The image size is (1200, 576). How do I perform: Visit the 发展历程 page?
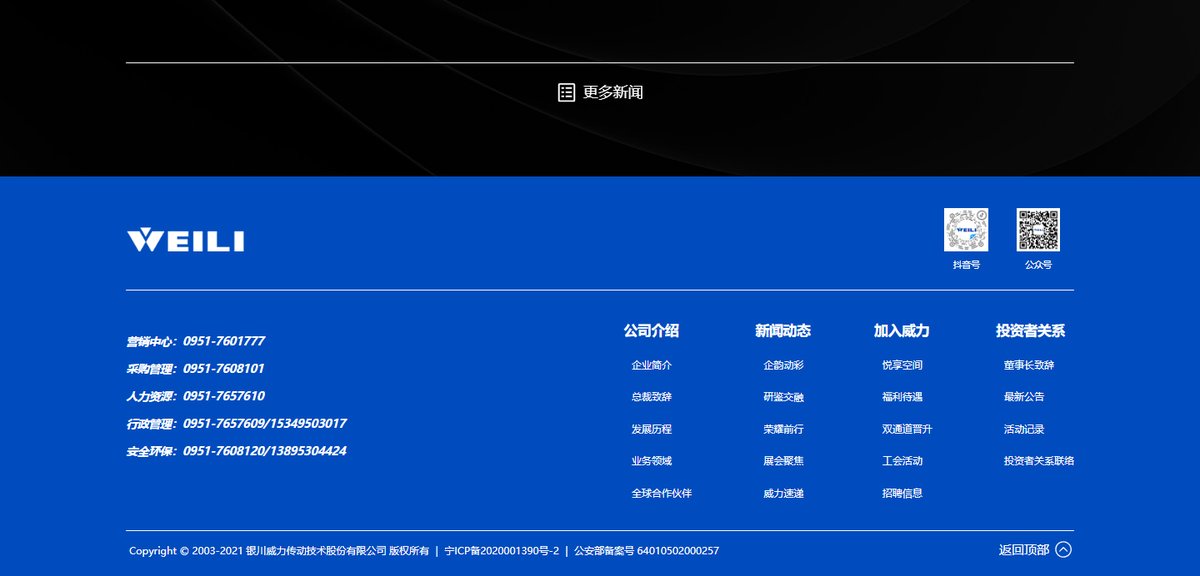(x=652, y=429)
